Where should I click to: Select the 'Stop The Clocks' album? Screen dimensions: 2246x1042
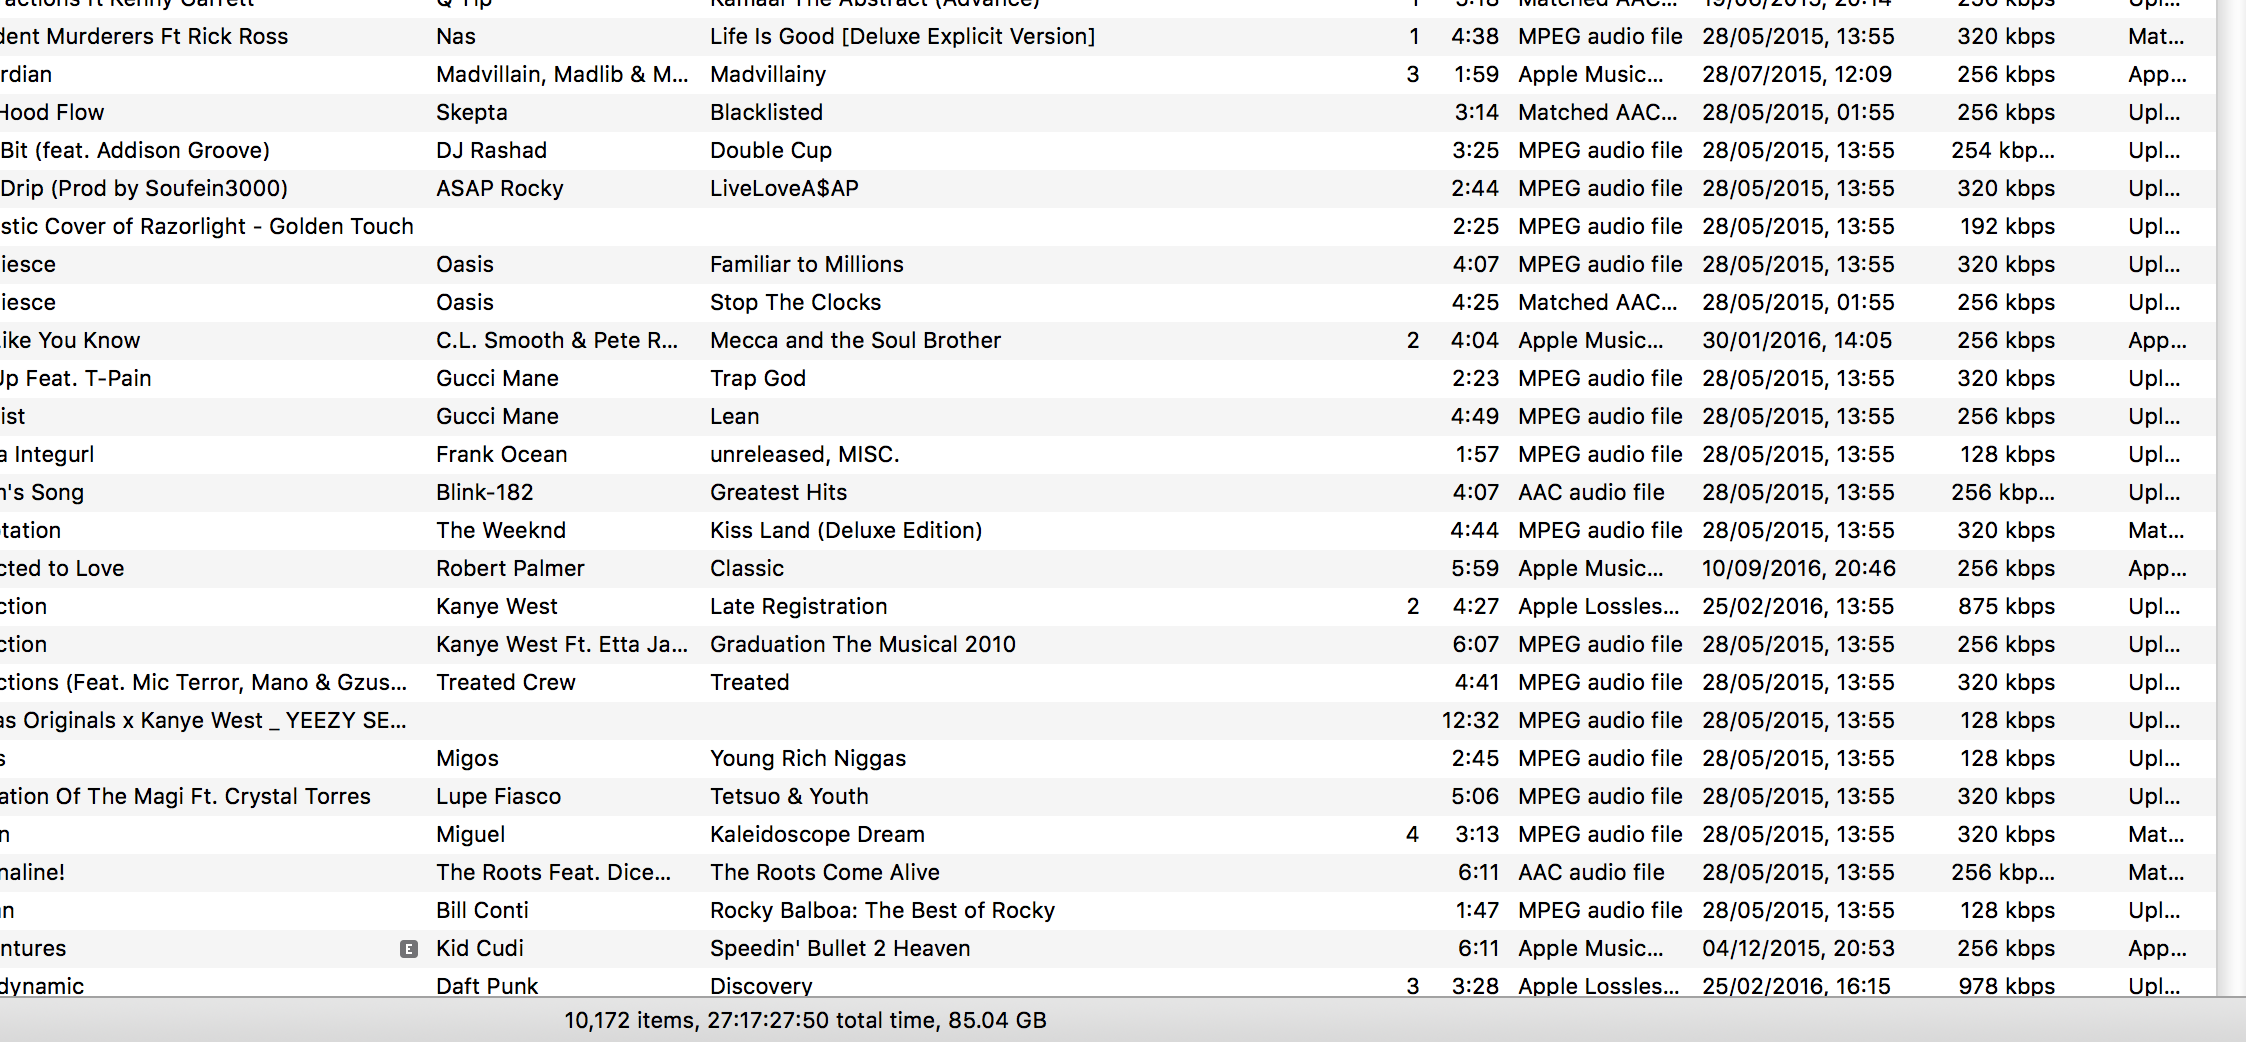pos(796,303)
